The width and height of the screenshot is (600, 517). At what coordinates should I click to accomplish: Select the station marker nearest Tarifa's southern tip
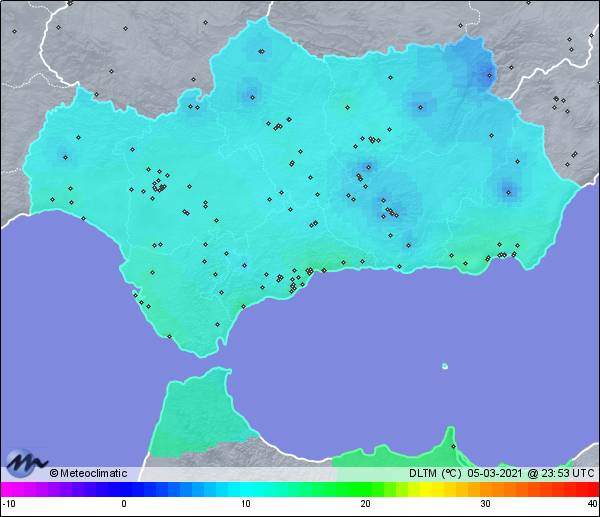click(217, 325)
